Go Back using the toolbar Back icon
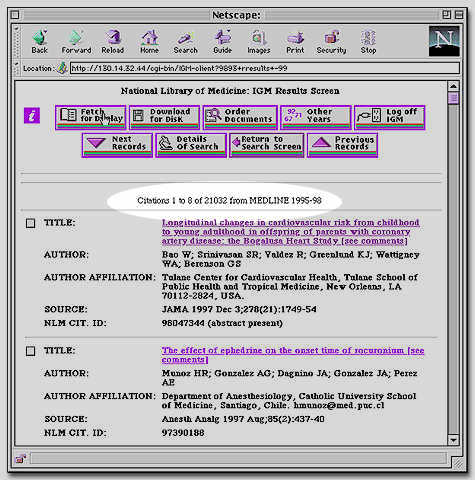The image size is (475, 480). [x=40, y=41]
